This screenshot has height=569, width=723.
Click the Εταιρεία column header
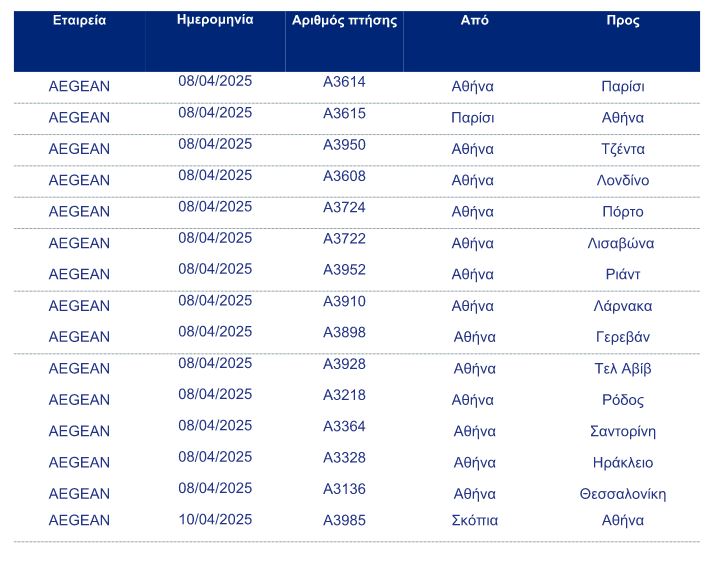coord(79,21)
